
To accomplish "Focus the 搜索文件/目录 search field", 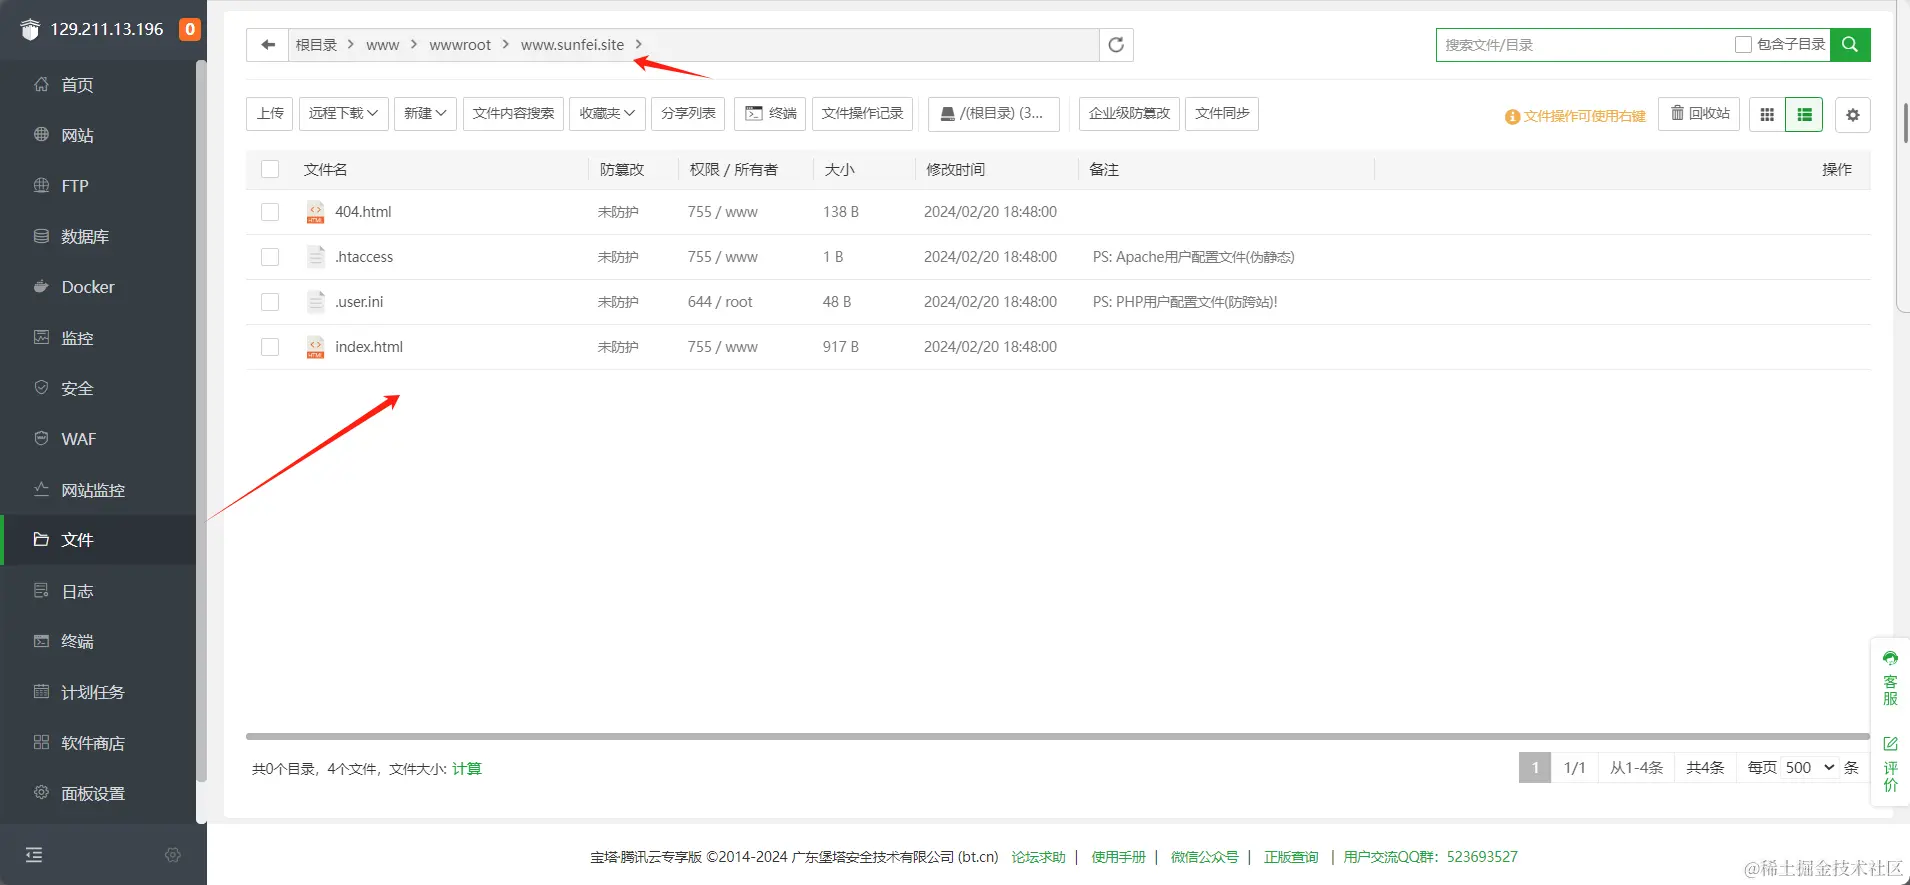I will (x=1584, y=45).
